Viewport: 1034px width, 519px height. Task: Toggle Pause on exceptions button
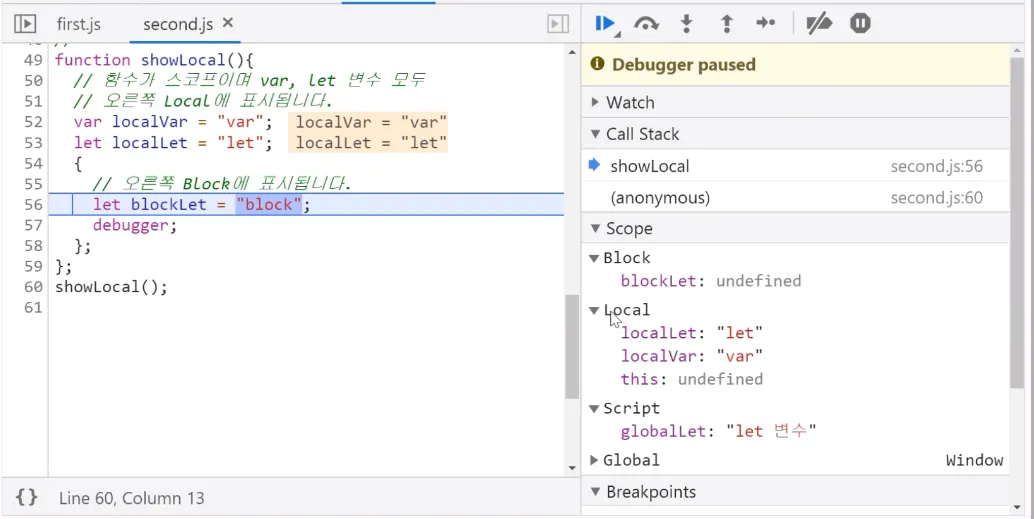tap(860, 24)
